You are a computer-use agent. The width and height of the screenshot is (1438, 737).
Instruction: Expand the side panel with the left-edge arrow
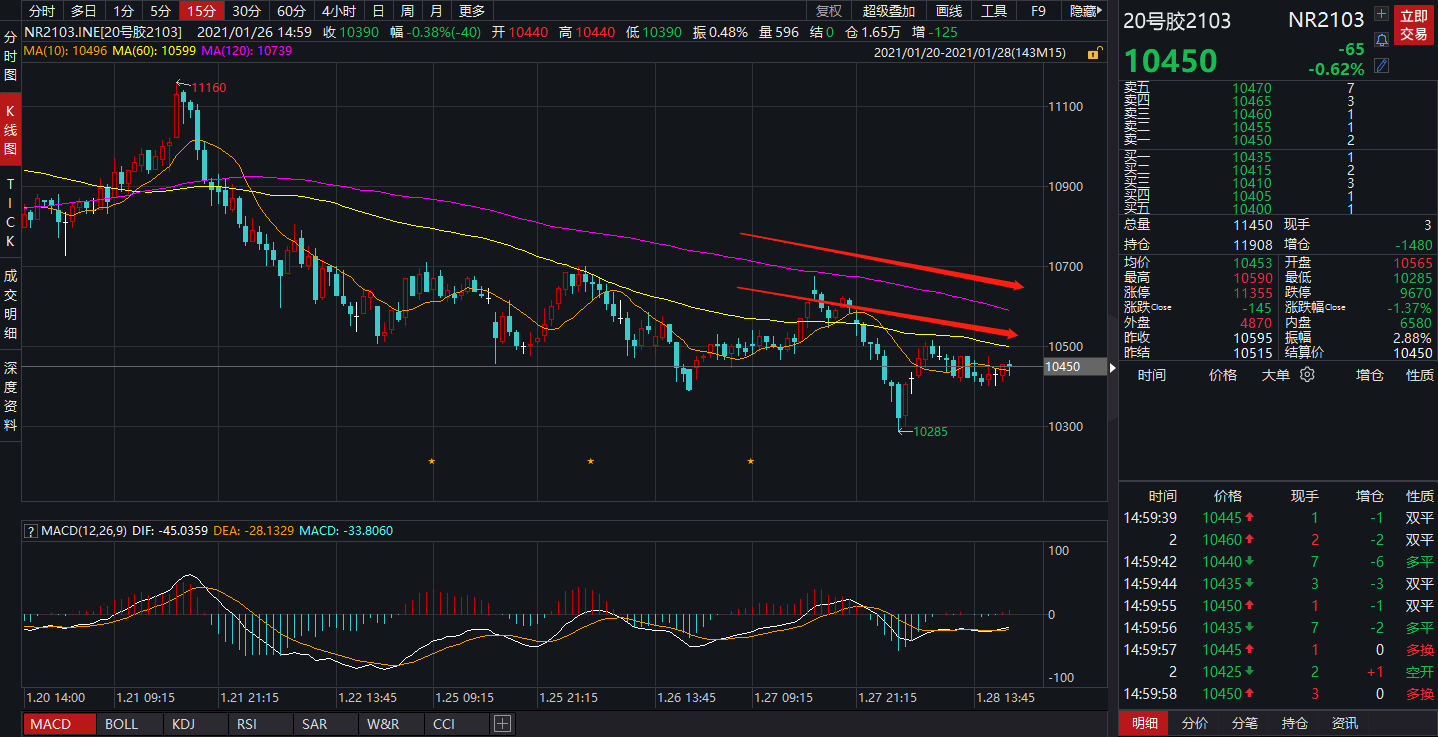pos(1113,367)
